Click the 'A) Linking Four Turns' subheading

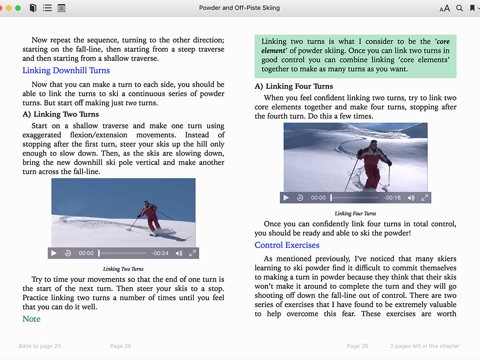pos(294,86)
